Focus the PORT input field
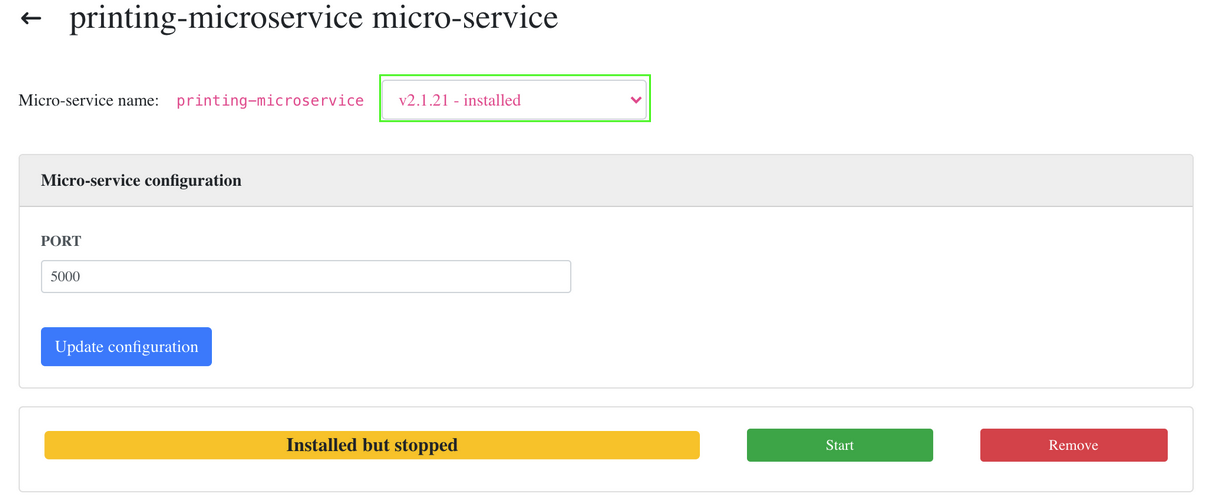Viewport: 1214px width, 503px height. [306, 277]
